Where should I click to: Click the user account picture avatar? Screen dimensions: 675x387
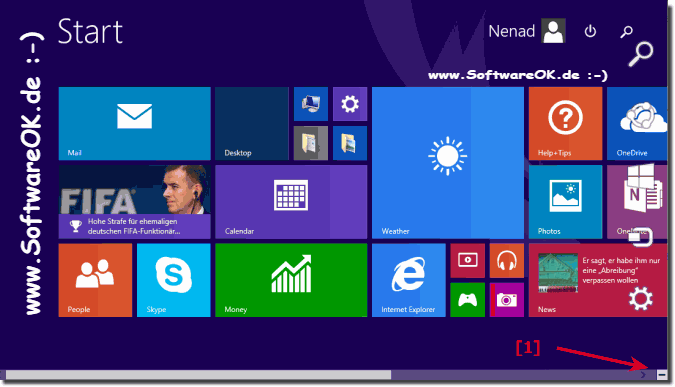553,31
